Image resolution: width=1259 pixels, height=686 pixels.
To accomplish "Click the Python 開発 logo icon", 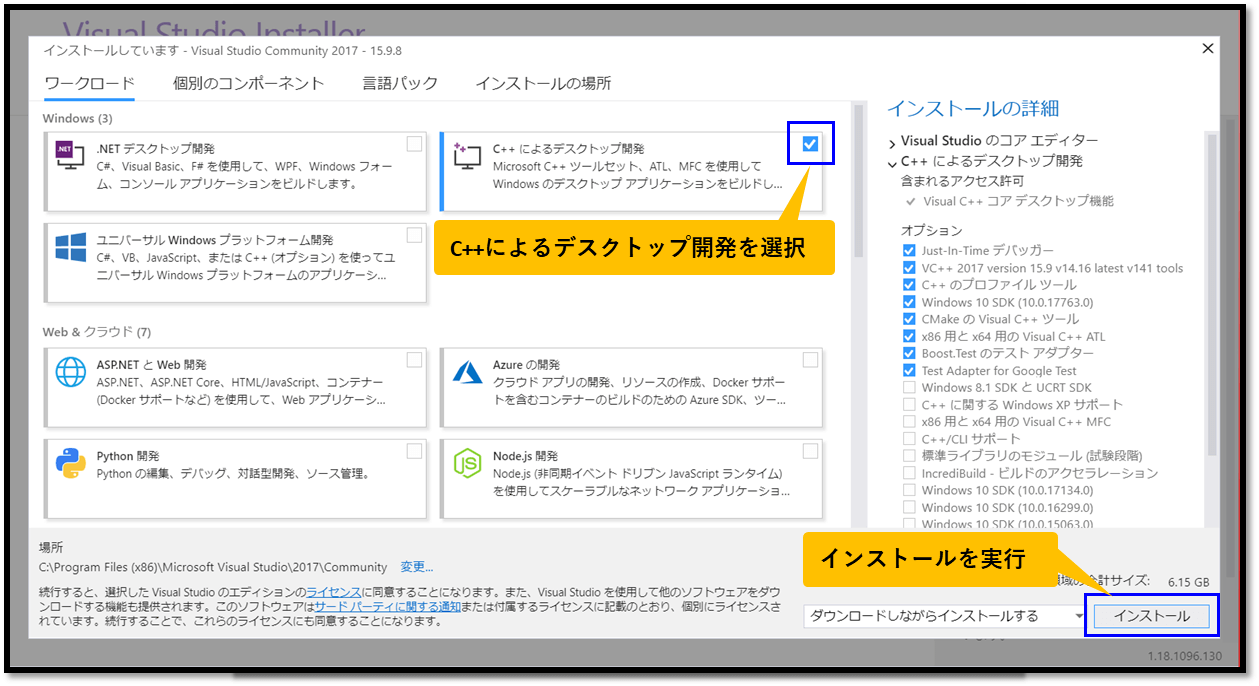I will click(70, 463).
